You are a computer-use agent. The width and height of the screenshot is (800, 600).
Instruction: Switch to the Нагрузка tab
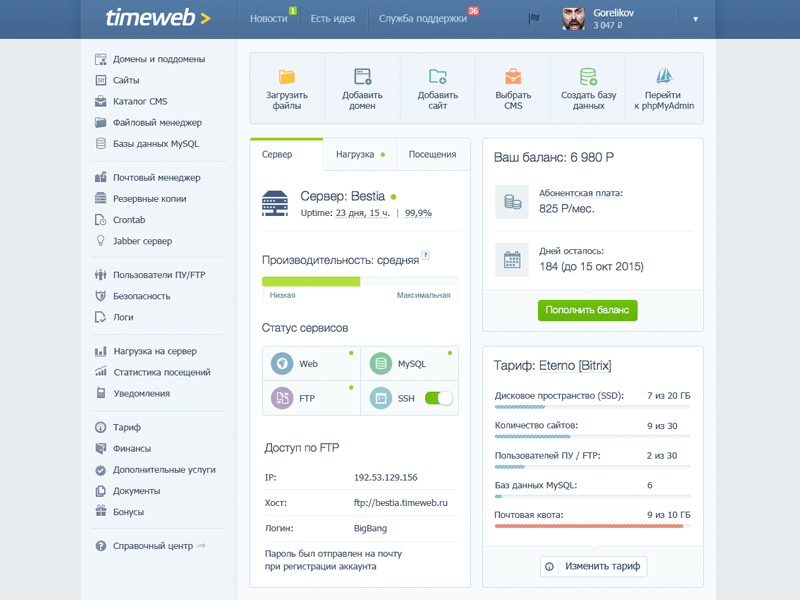(359, 155)
